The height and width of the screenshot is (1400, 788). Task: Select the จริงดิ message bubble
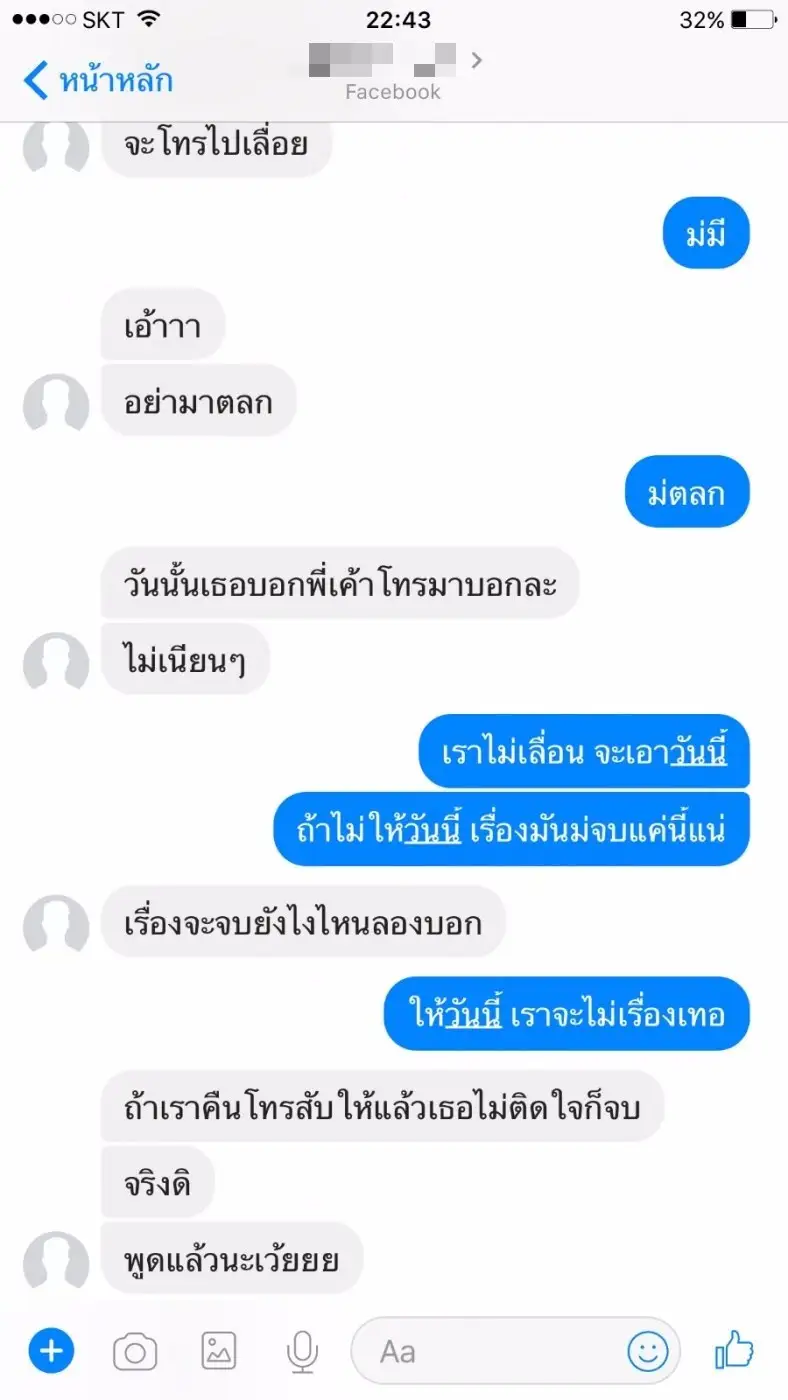[x=158, y=1184]
